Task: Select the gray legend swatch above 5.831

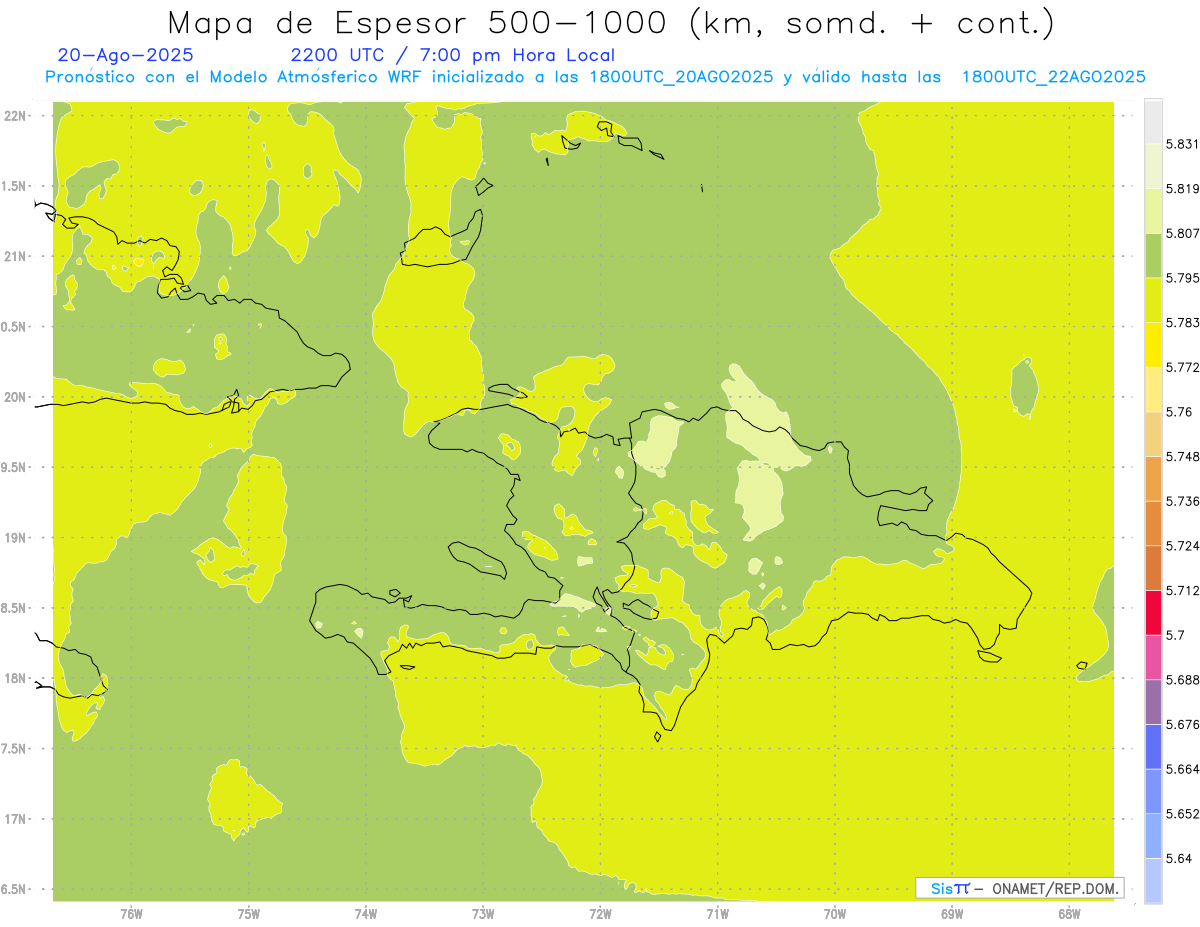Action: [1153, 122]
